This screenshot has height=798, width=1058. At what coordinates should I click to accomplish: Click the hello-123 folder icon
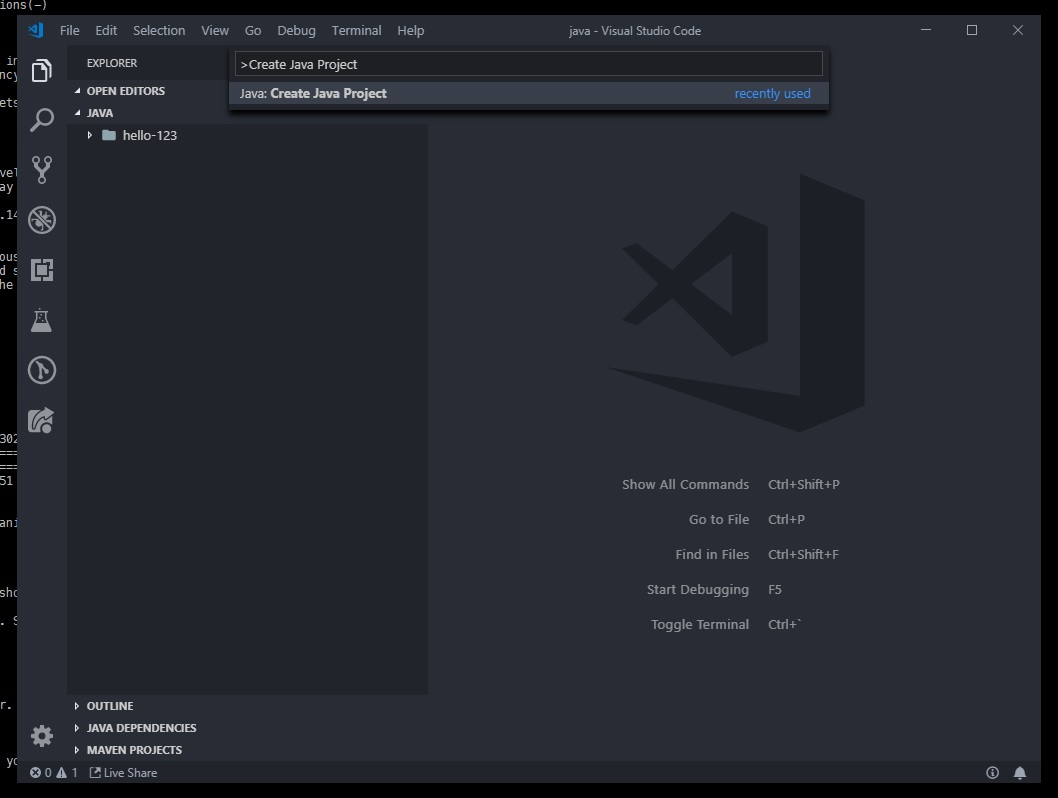[x=109, y=135]
